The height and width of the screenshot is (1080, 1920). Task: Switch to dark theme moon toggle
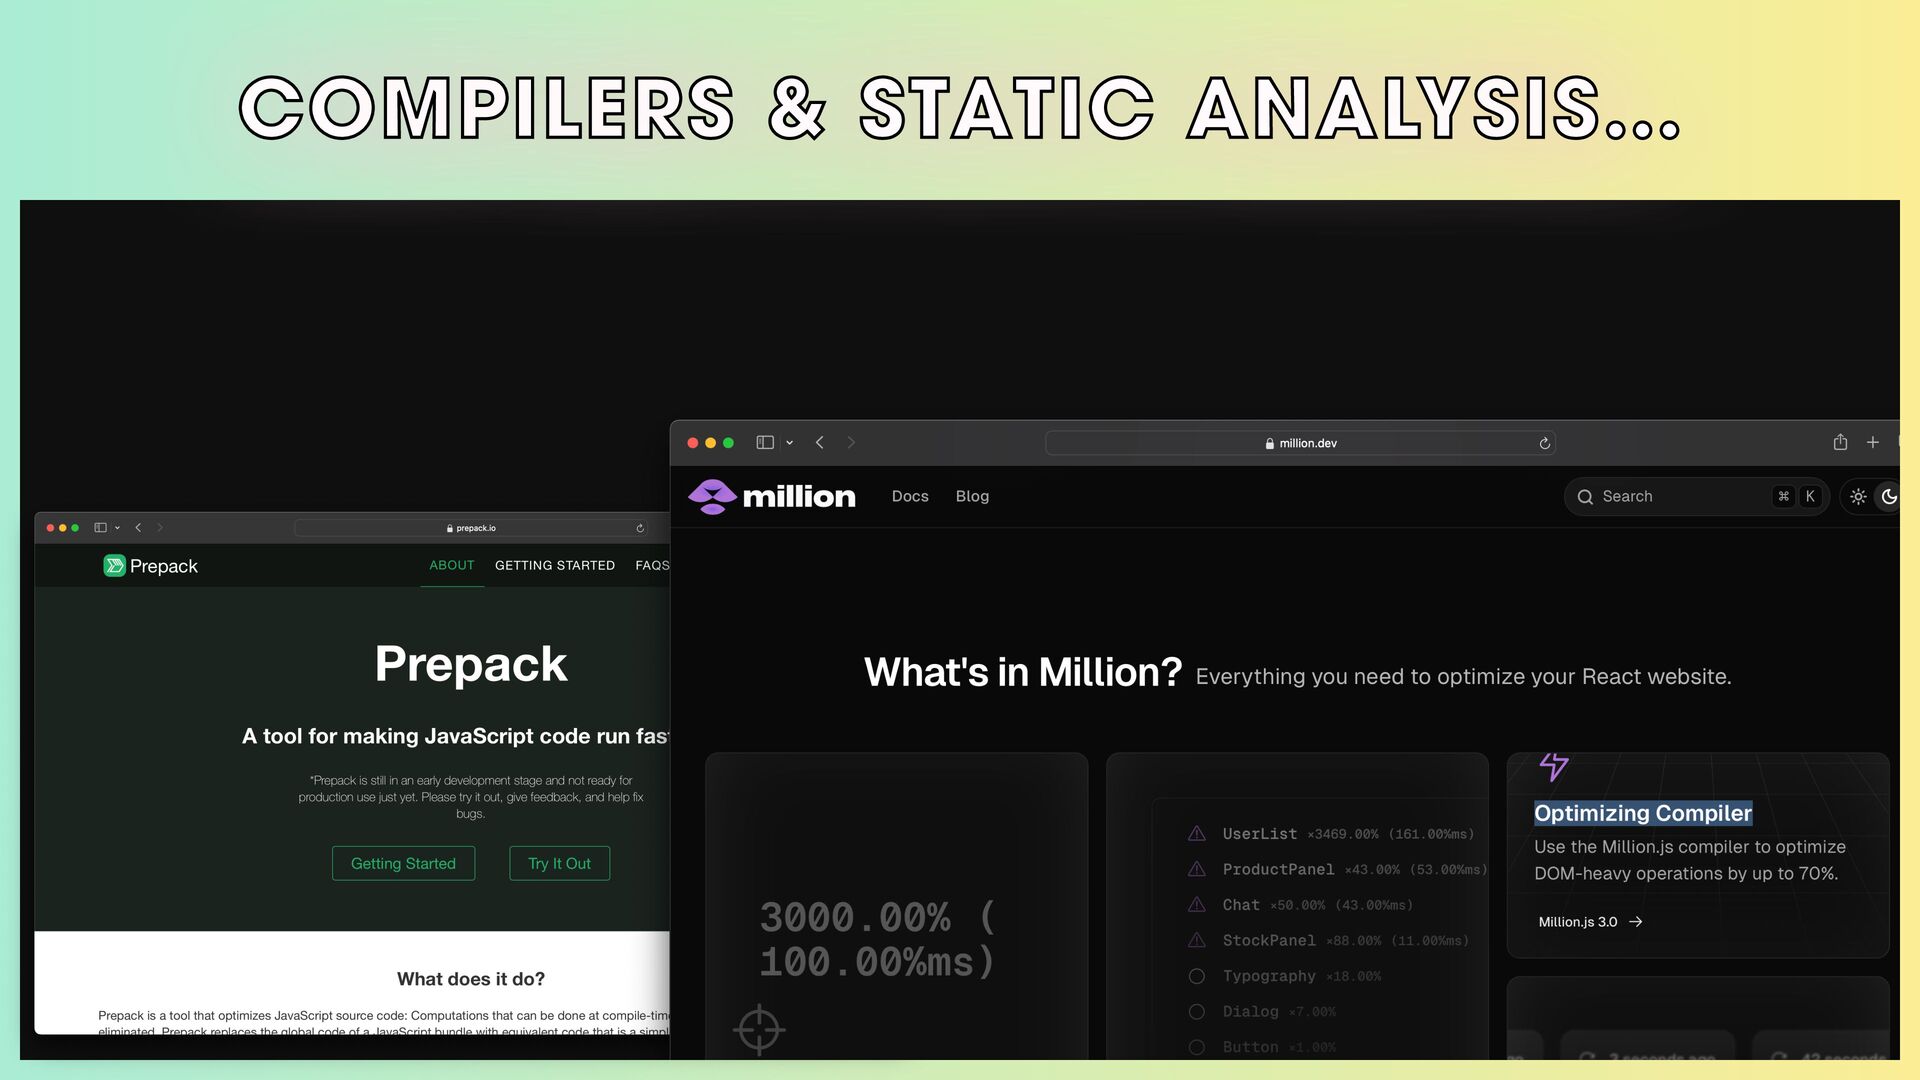[1888, 496]
